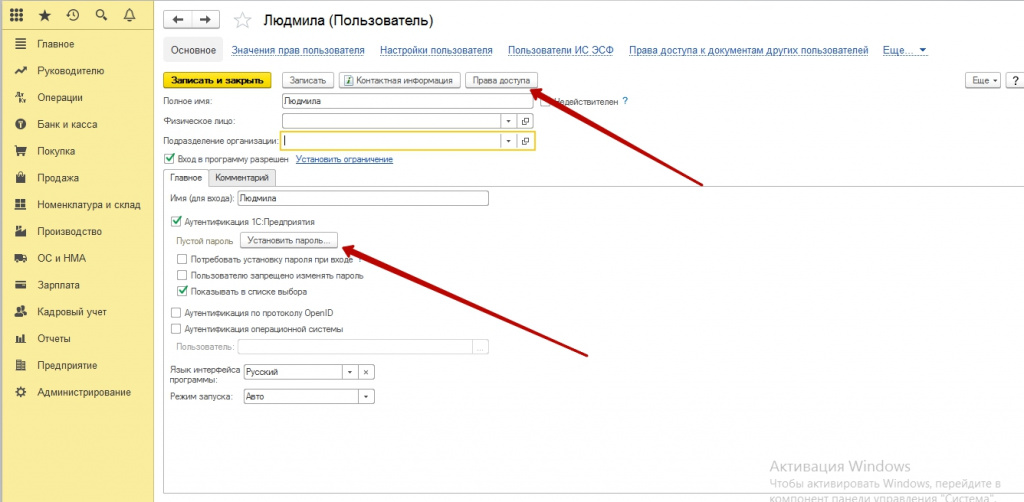Screen dimensions: 1024x502
Task: Click the Руководителю chart icon
Action: tap(21, 71)
